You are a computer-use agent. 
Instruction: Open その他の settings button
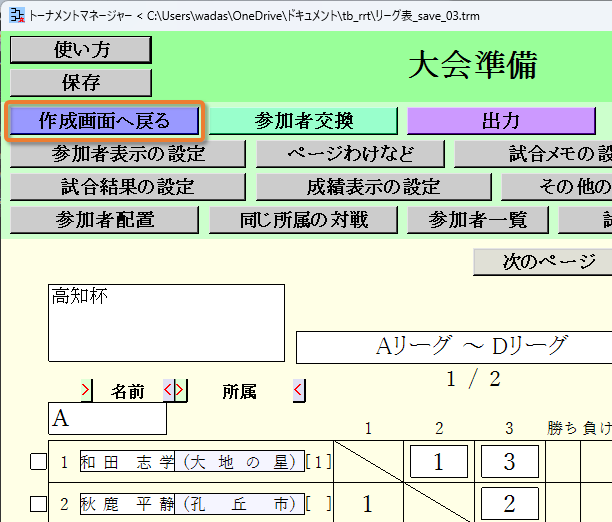557,187
